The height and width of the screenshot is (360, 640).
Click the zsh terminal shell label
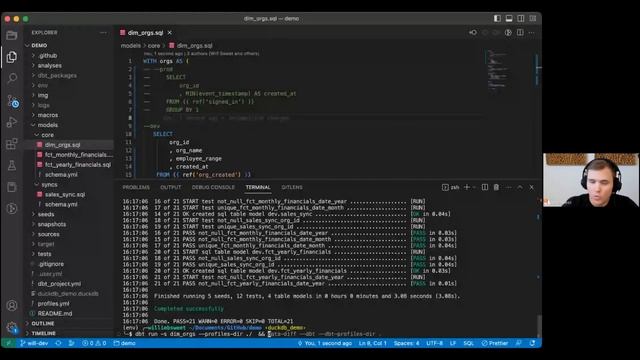coord(451,187)
